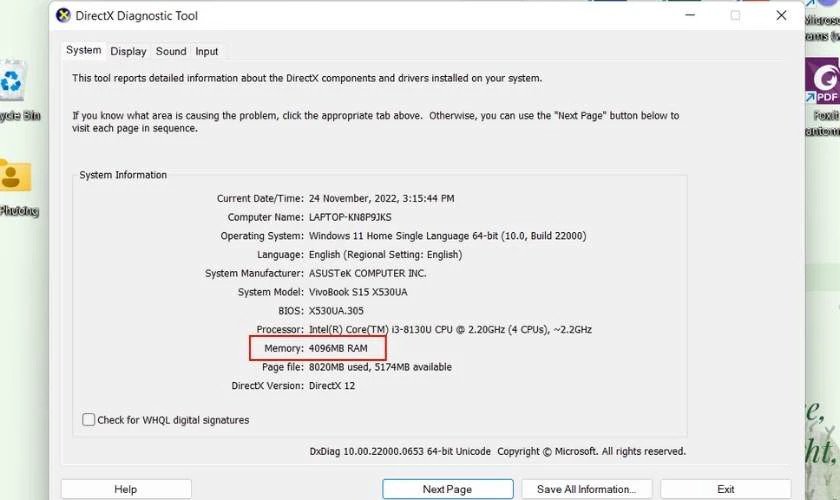
Task: Click the DxDiag 10.00.22000.0653 version text
Action: (400, 451)
